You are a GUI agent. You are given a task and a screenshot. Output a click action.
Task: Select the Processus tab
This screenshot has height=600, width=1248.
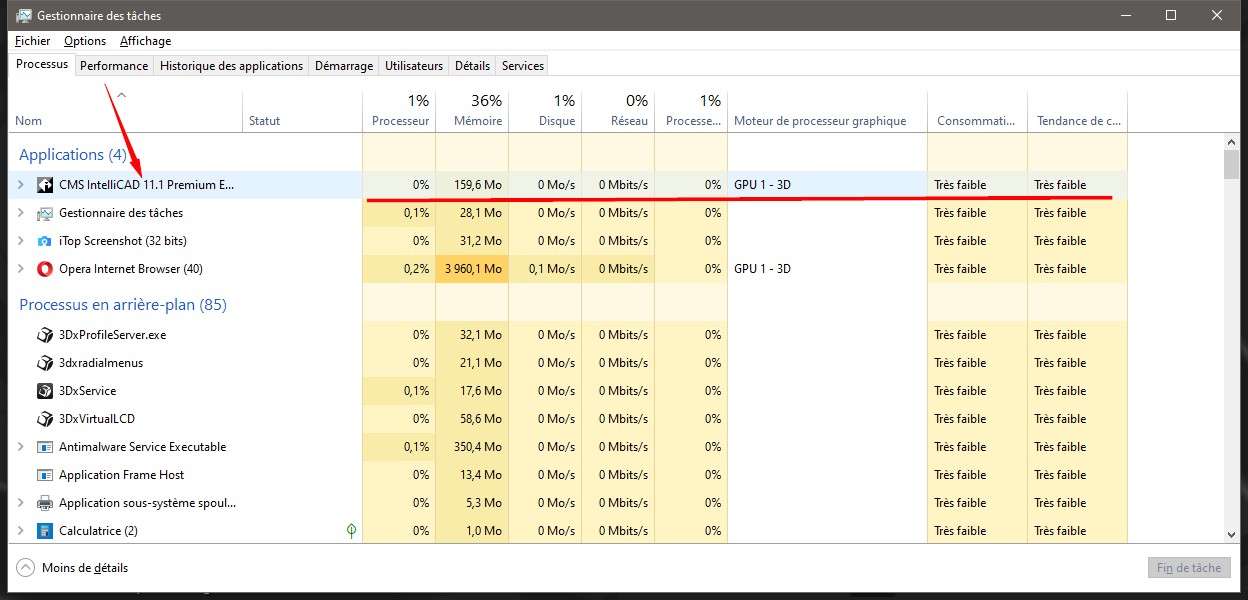click(x=42, y=64)
